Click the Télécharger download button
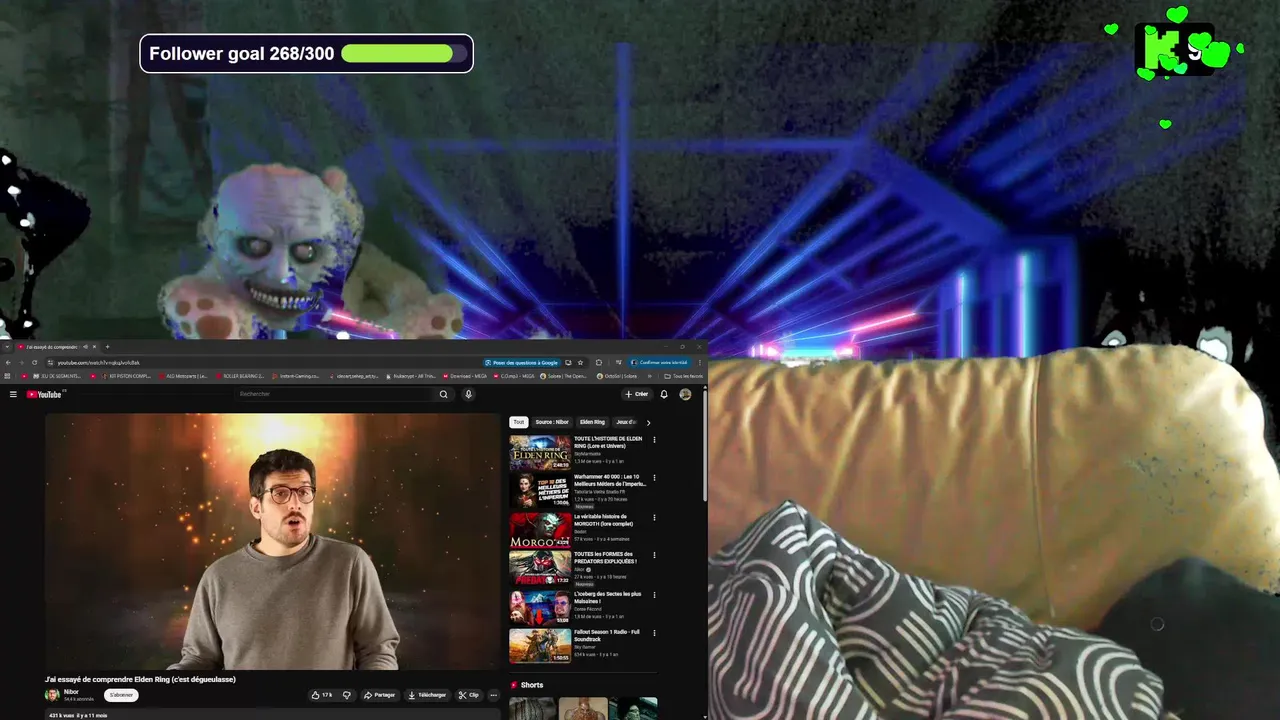The width and height of the screenshot is (1280, 720). point(427,695)
